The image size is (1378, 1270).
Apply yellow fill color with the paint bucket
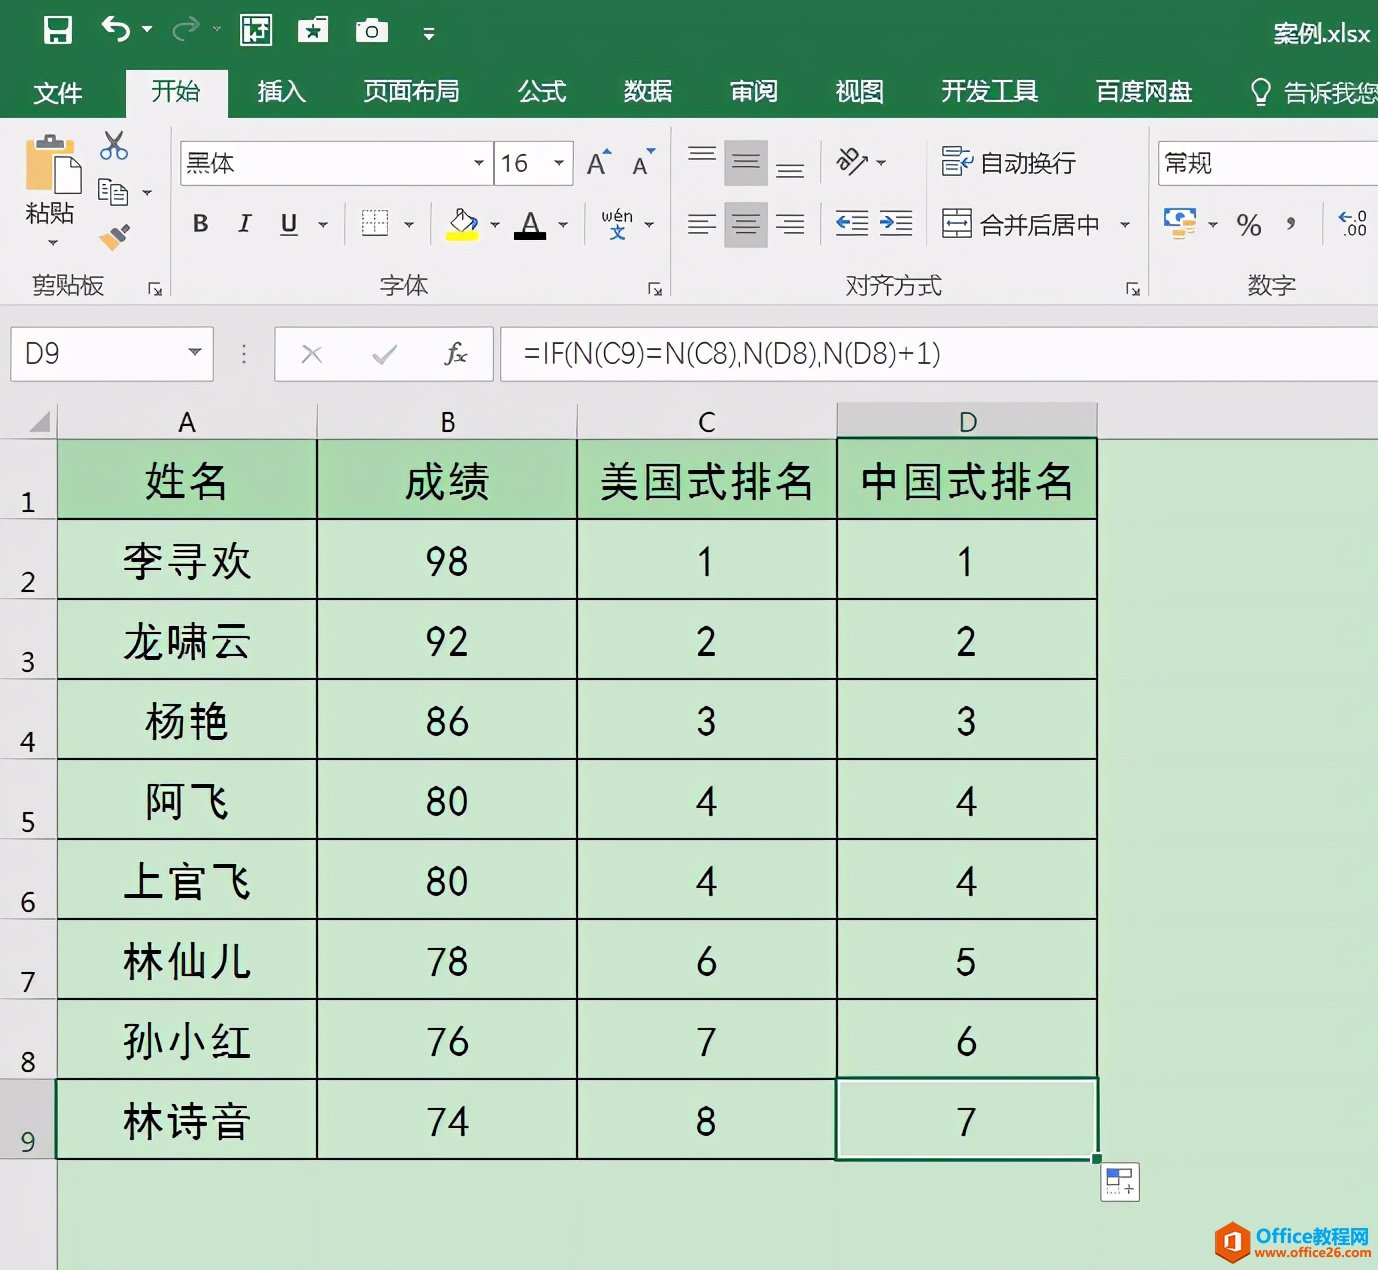[x=462, y=224]
